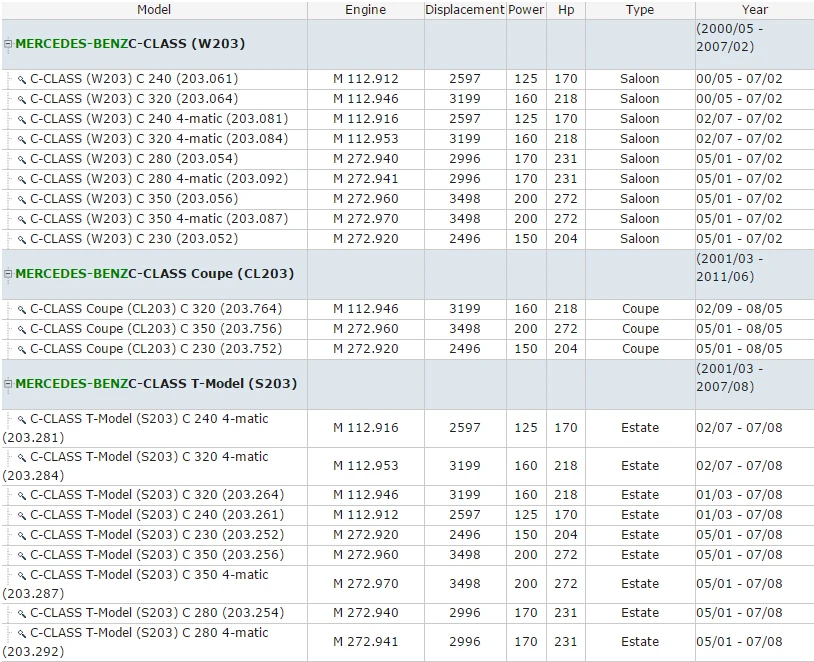This screenshot has width=814, height=662.
Task: Sort by the Hp column header
Action: (566, 10)
